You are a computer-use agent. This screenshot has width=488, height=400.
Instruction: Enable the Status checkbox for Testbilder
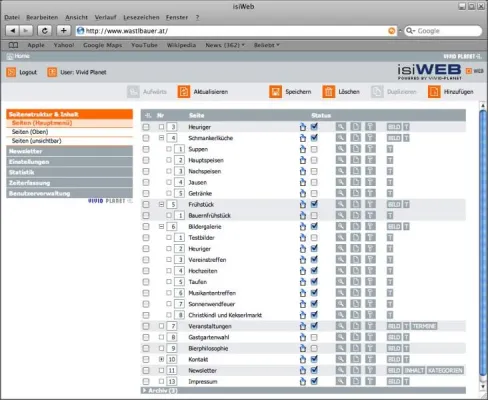tap(314, 238)
